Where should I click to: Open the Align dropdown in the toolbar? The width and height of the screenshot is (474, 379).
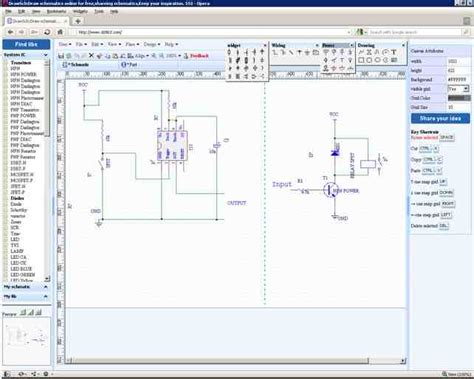coord(142,56)
